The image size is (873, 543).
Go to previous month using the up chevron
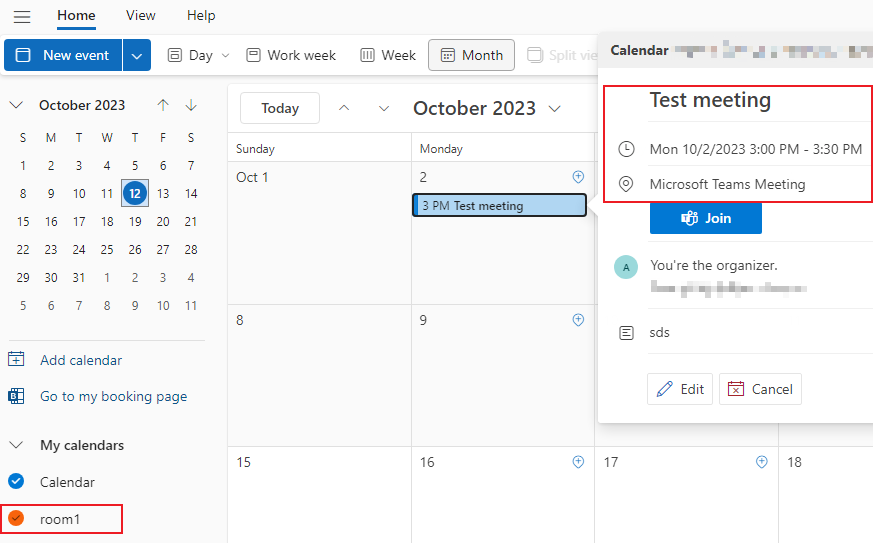344,108
